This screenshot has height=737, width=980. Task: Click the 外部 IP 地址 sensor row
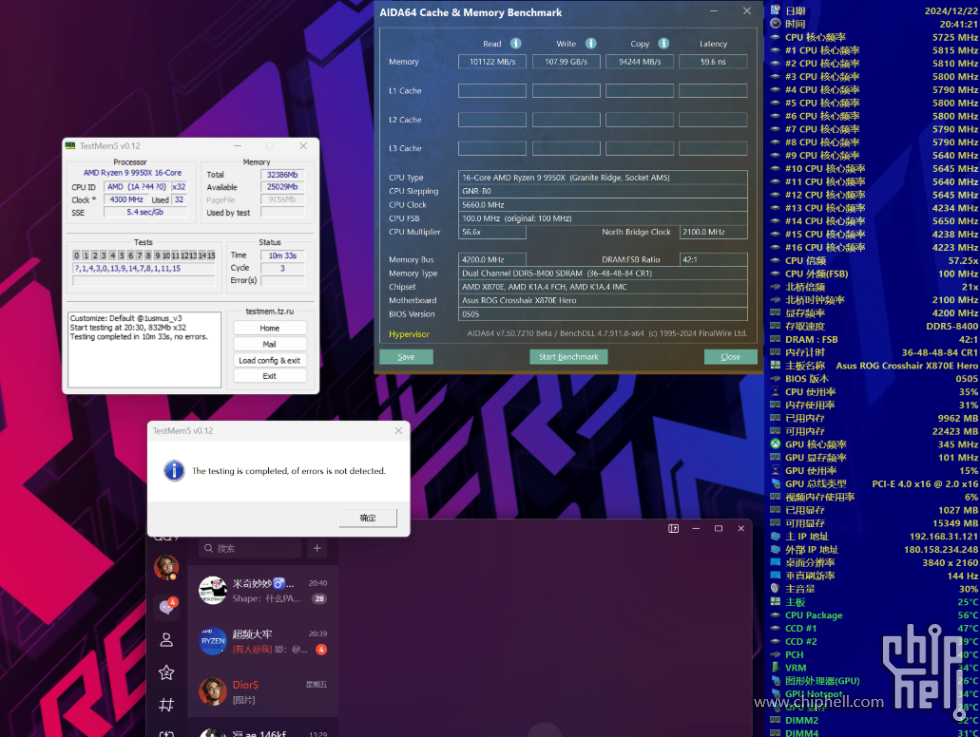tap(874, 549)
